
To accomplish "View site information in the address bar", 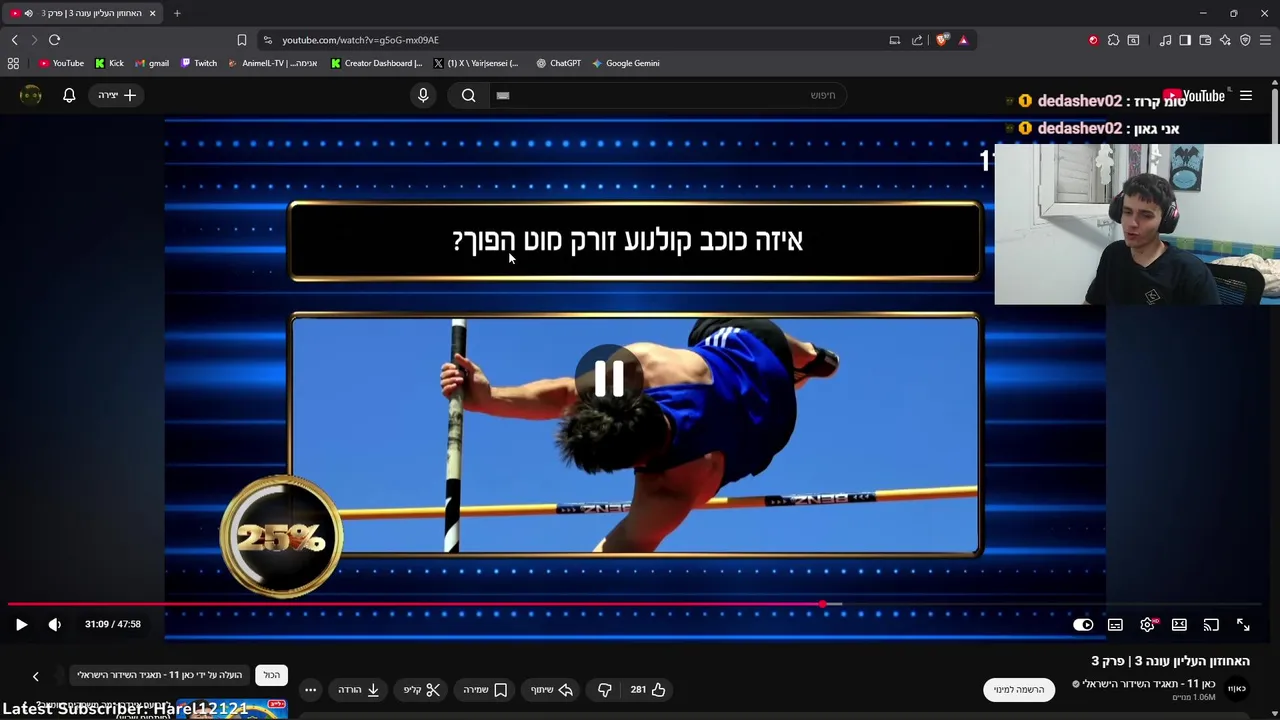I will tap(267, 40).
